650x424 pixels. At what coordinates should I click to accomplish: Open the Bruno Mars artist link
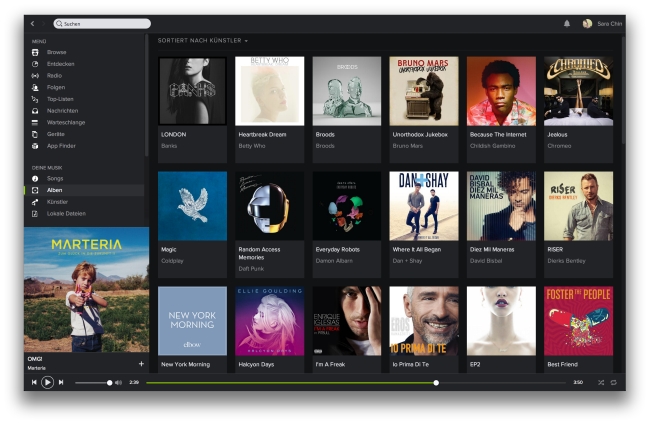406,145
